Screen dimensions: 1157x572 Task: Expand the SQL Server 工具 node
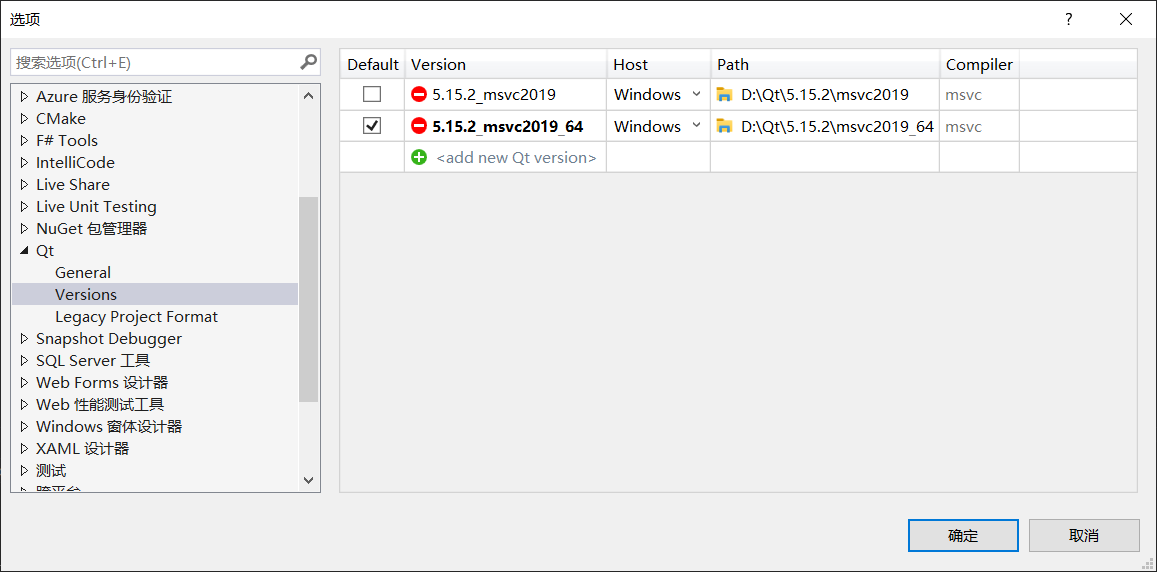24,361
